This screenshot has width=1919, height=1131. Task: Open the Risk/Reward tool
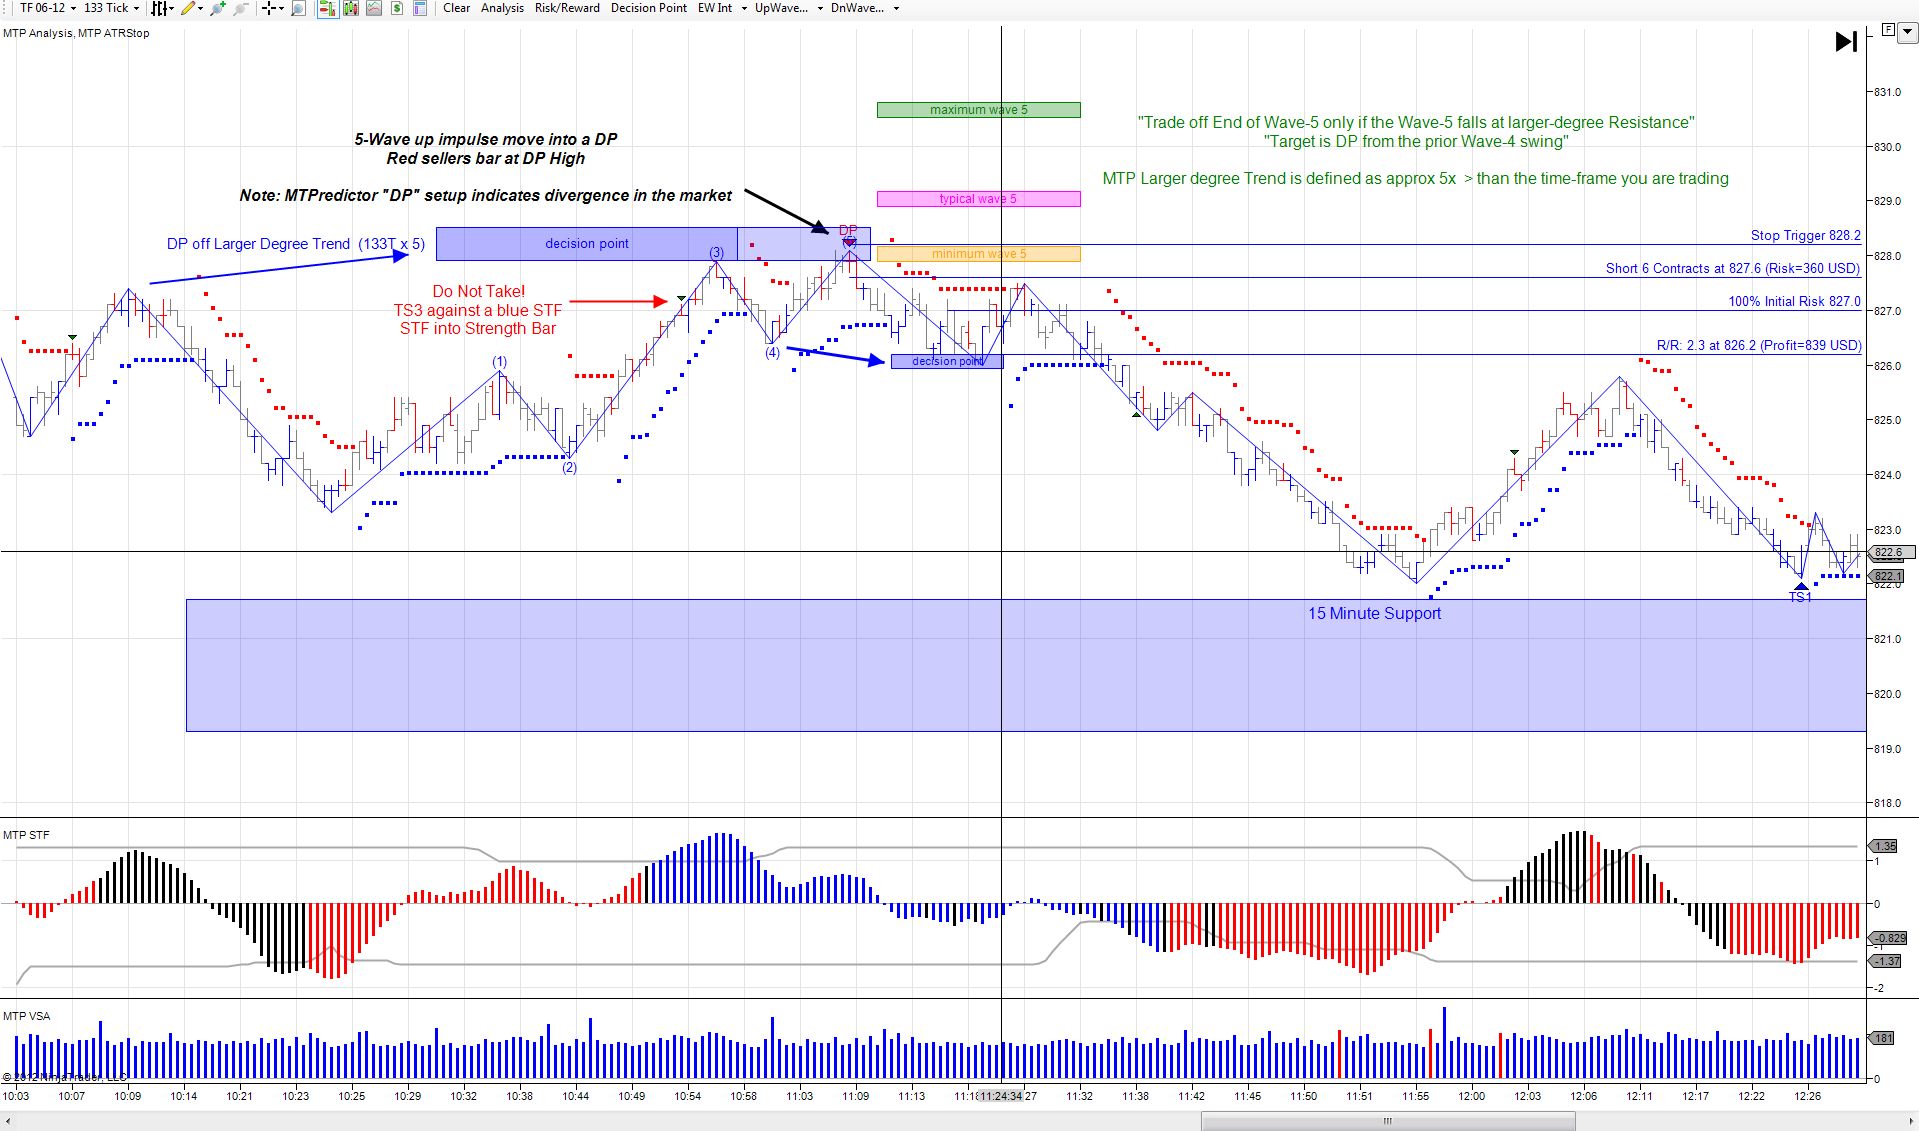coord(567,8)
